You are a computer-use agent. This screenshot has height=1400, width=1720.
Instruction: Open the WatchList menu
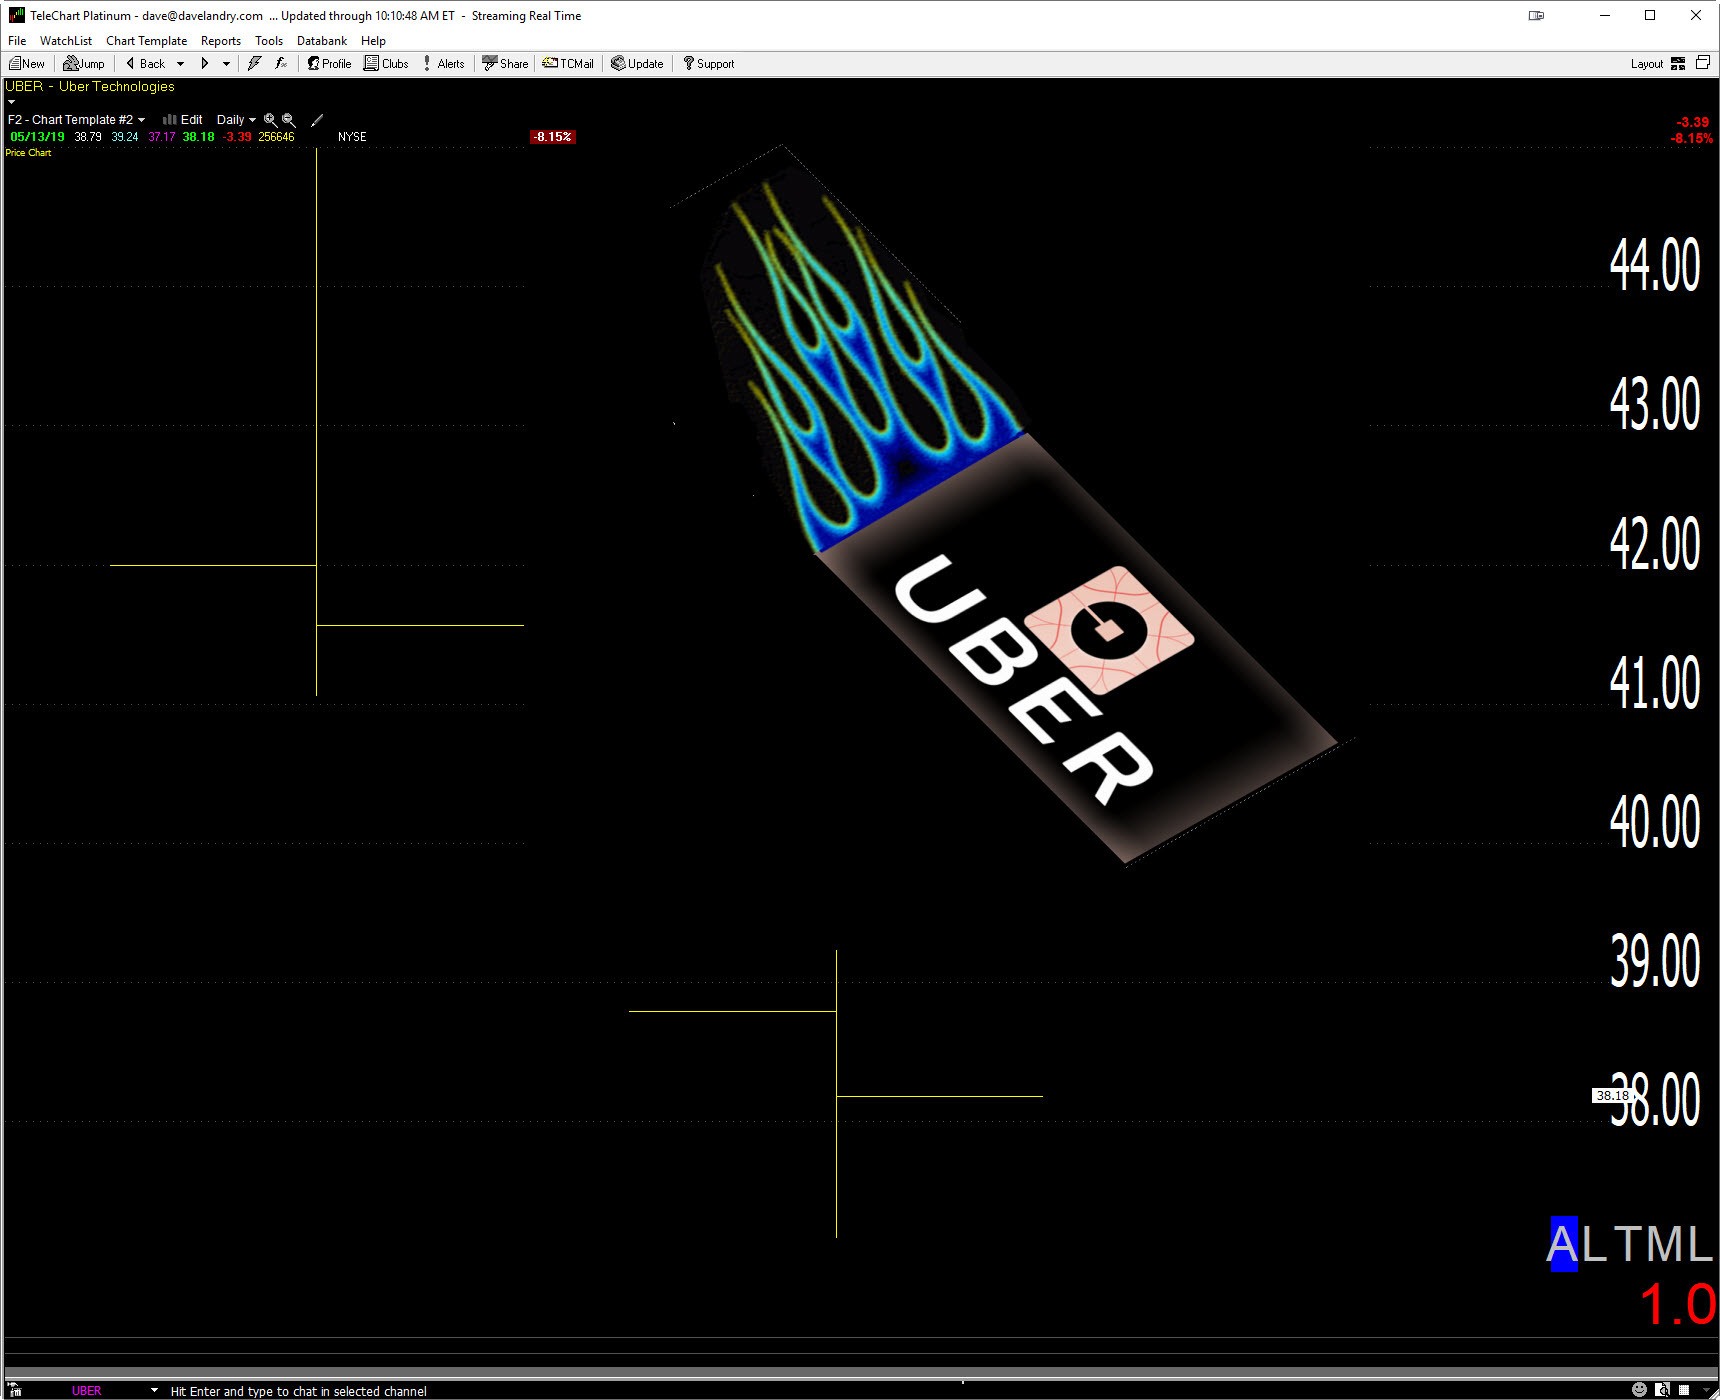(66, 41)
